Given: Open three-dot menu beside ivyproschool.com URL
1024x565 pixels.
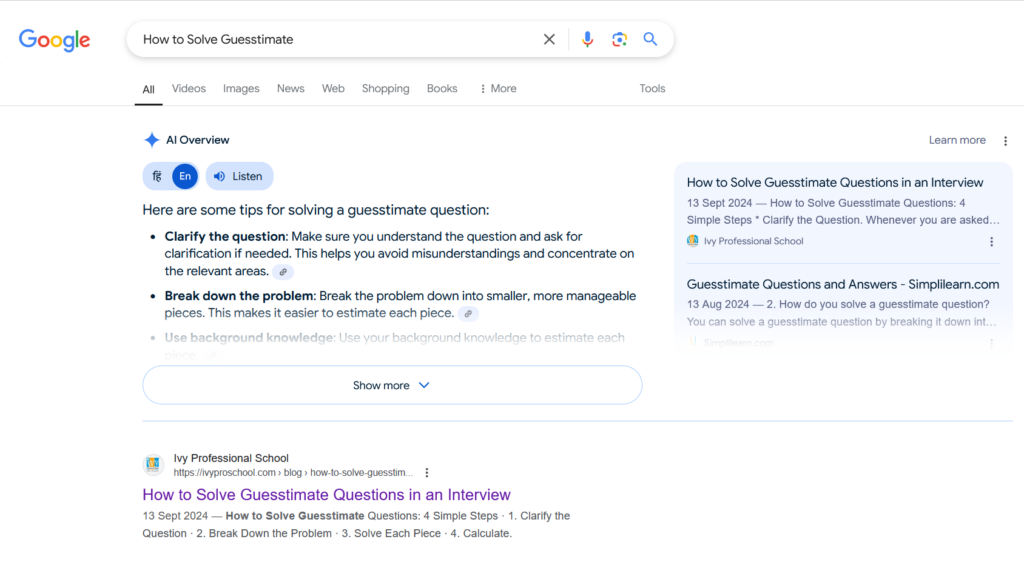Looking at the screenshot, I should pyautogui.click(x=426, y=472).
